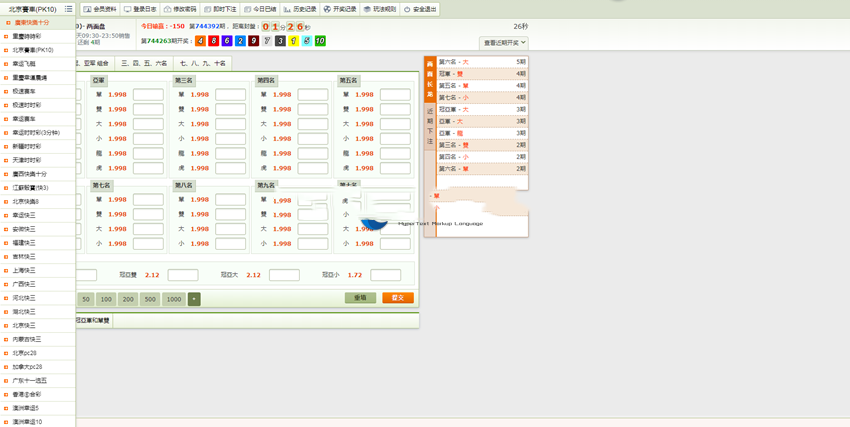Select 幸运飞艇 in the left sidebar

click(x=24, y=63)
